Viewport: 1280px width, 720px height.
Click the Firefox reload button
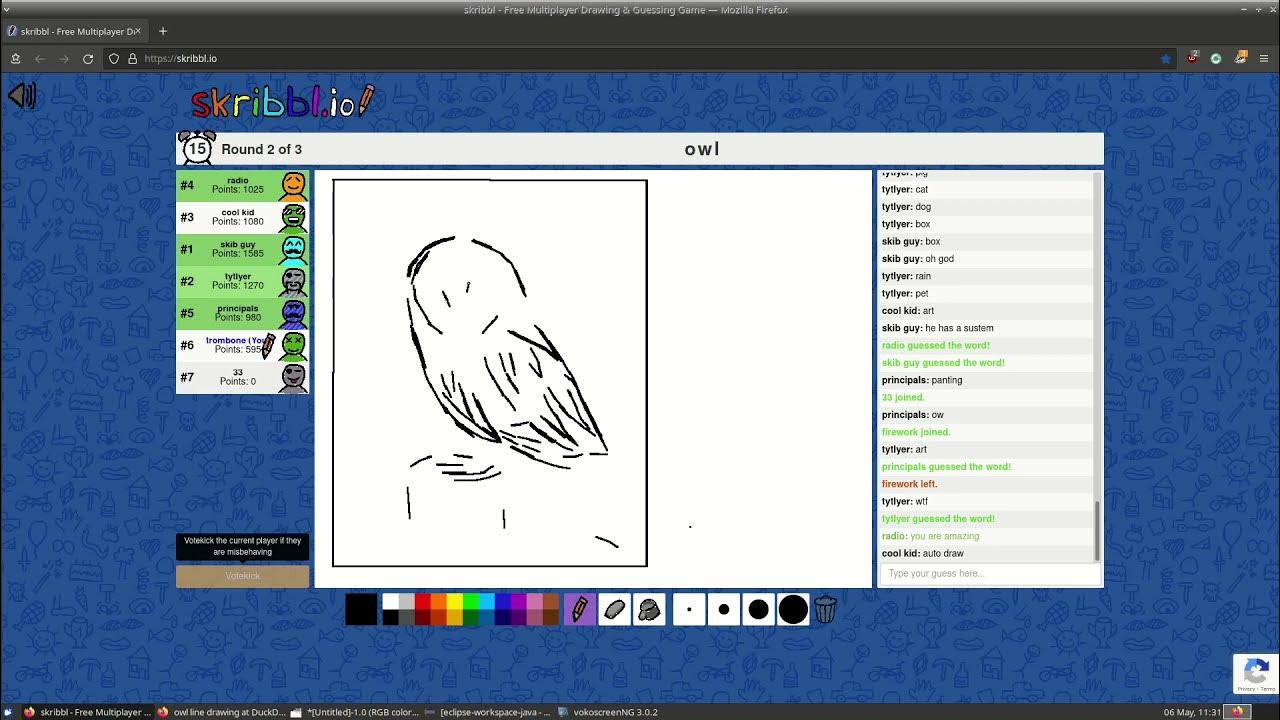pyautogui.click(x=88, y=59)
